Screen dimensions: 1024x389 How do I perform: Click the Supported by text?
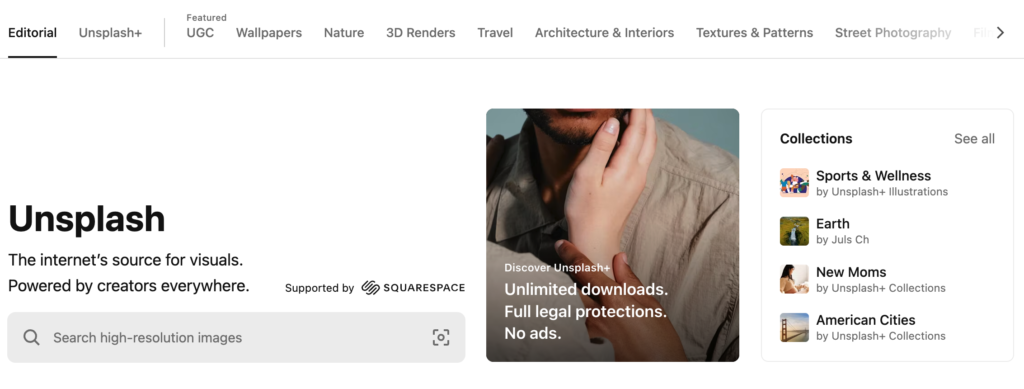(319, 288)
